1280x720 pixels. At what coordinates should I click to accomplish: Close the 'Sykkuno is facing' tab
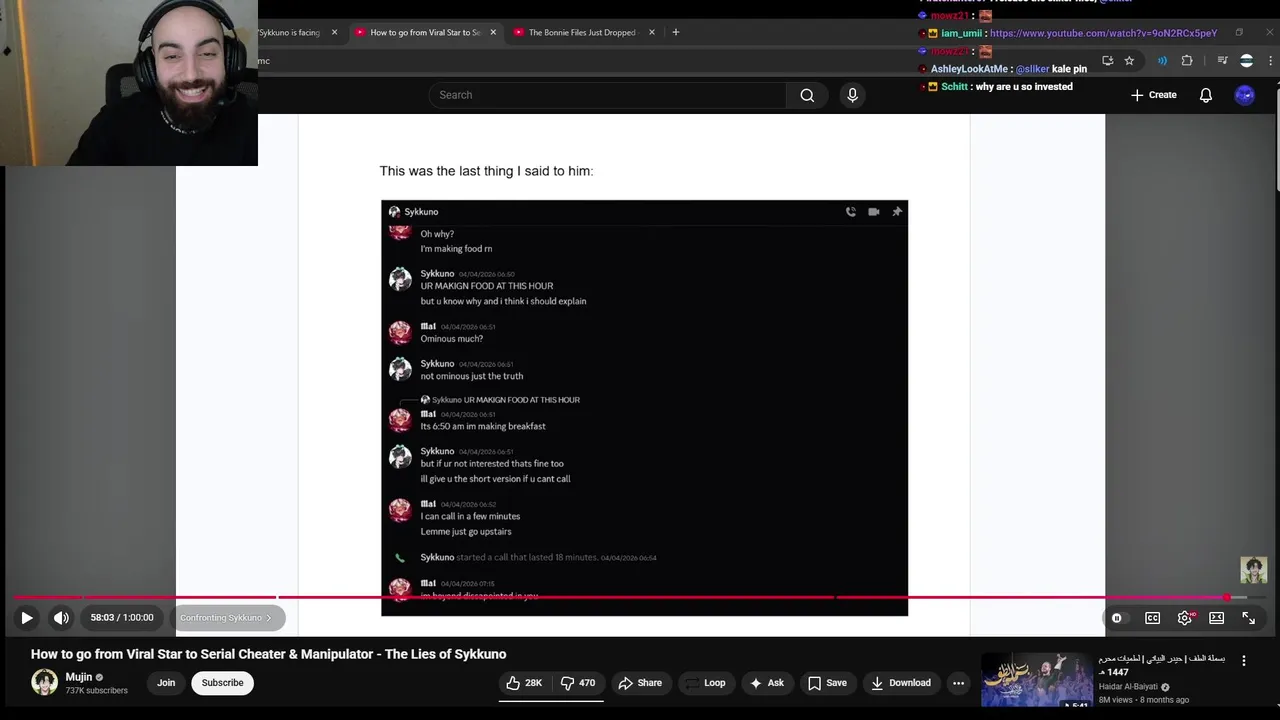point(334,32)
